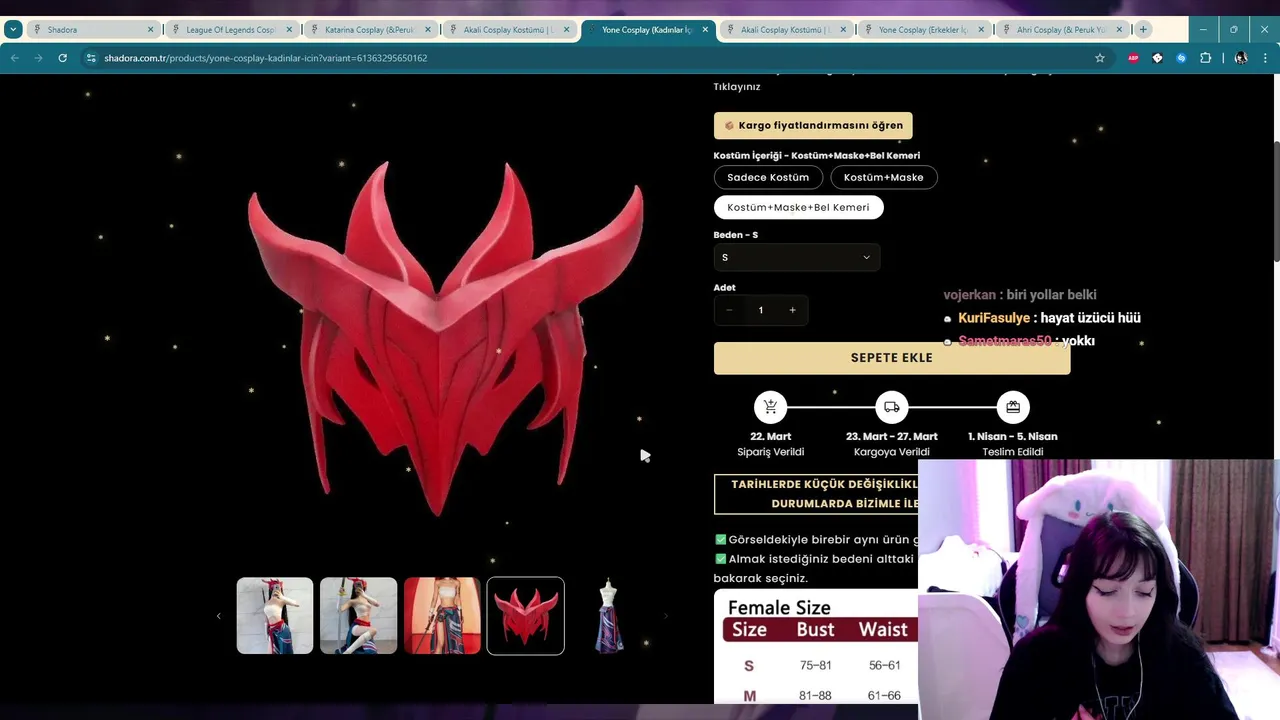
Task: Click '1. Nisan - 5. Nisan' delivery date
Action: point(1013,436)
